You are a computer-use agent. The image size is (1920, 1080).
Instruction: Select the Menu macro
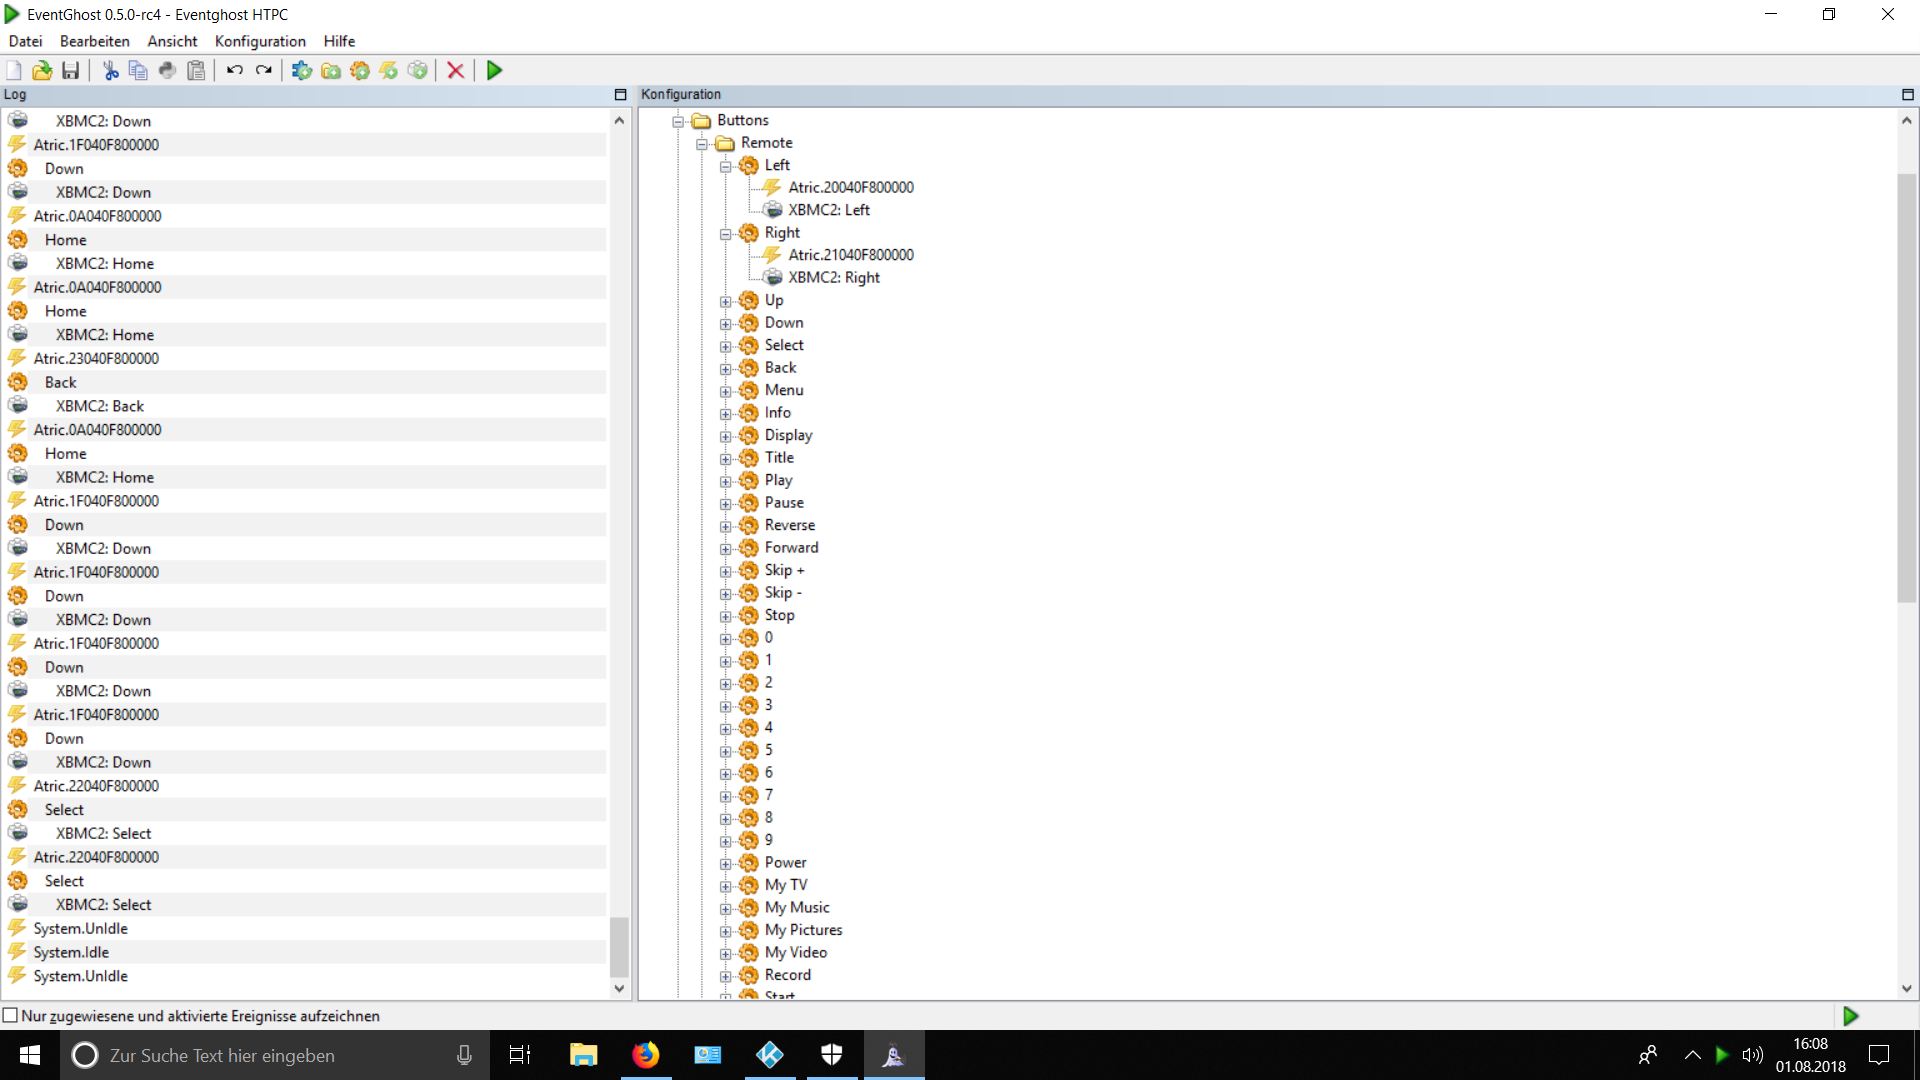783,390
